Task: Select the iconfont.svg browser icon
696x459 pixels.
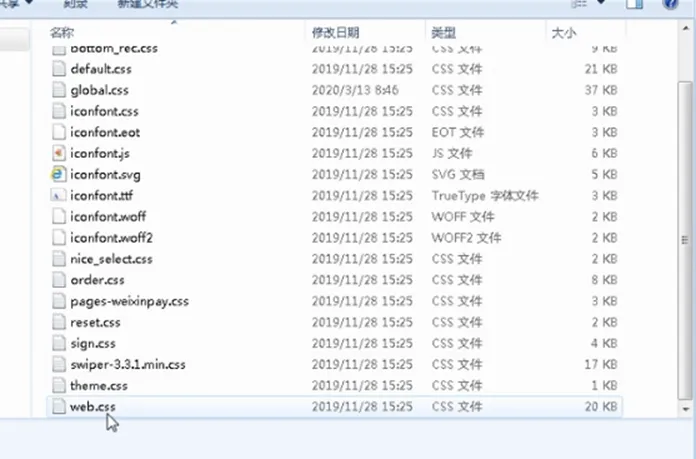Action: (59, 174)
